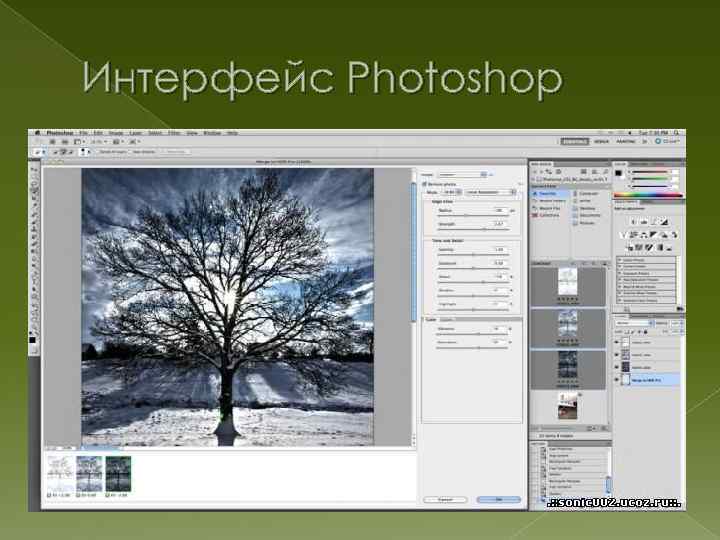Add a Threshold adjustment layer icon
720x540 pixels.
649,248
